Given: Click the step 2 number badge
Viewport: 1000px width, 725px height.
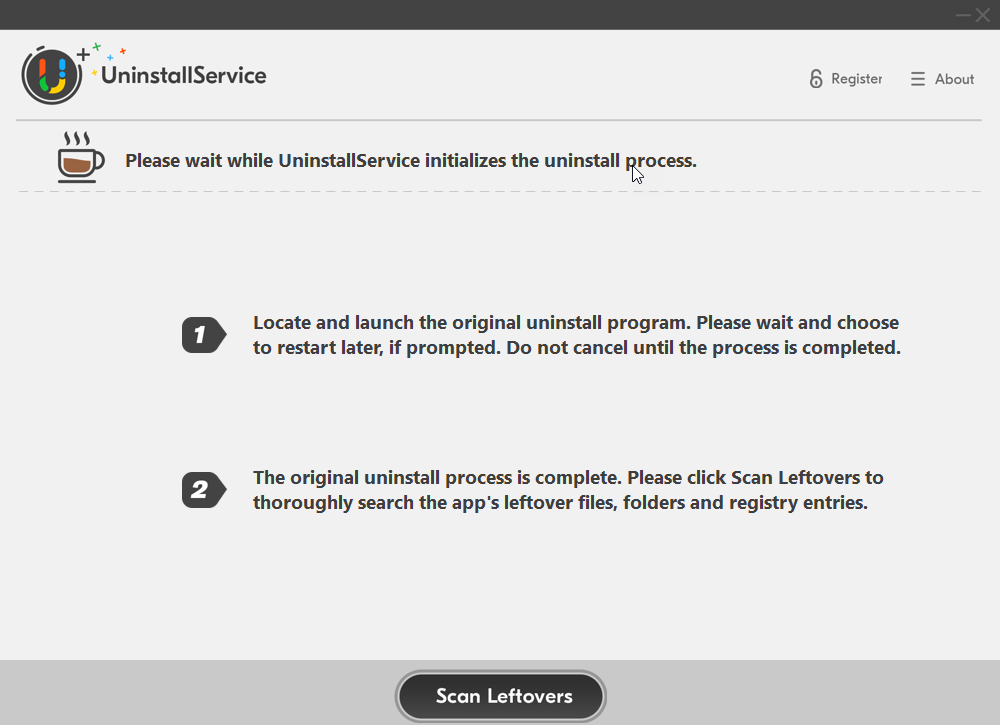Looking at the screenshot, I should point(204,490).
